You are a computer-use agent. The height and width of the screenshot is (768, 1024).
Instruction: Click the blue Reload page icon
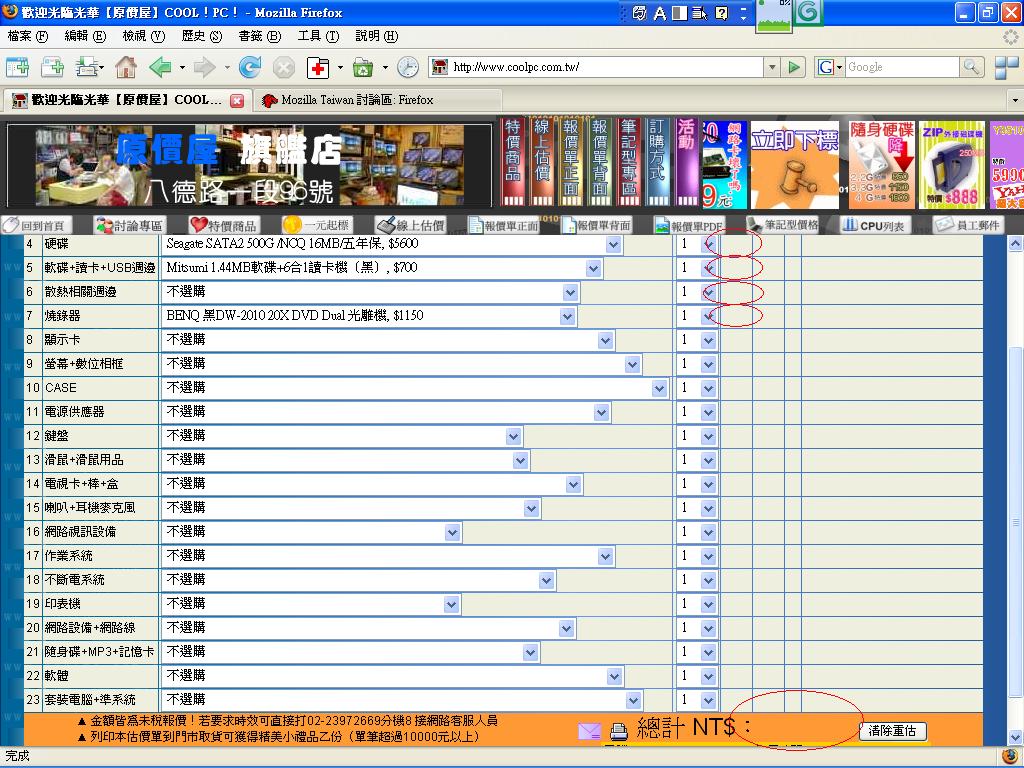point(249,67)
